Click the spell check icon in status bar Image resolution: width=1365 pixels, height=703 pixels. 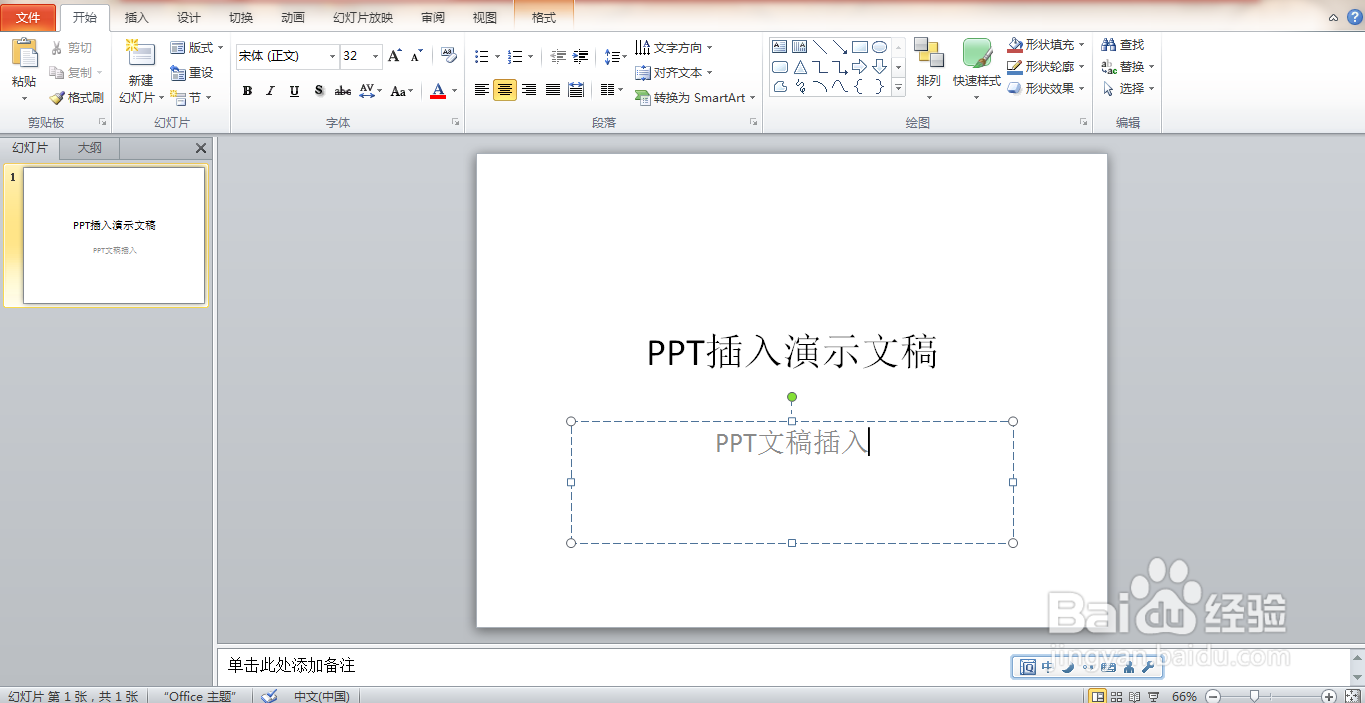coord(269,696)
